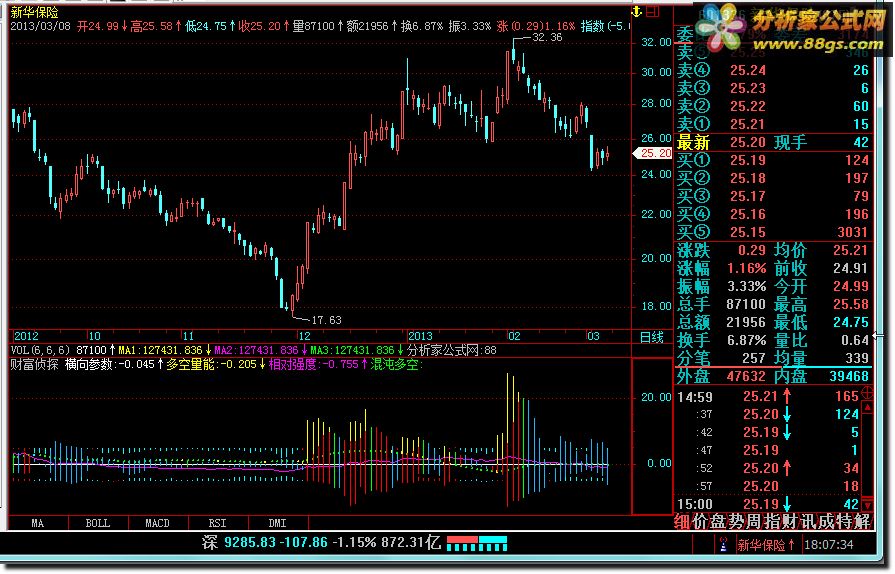Viewport: 895px width, 574px height.
Task: Select the 周 tab in the side panel
Action: click(x=753, y=521)
